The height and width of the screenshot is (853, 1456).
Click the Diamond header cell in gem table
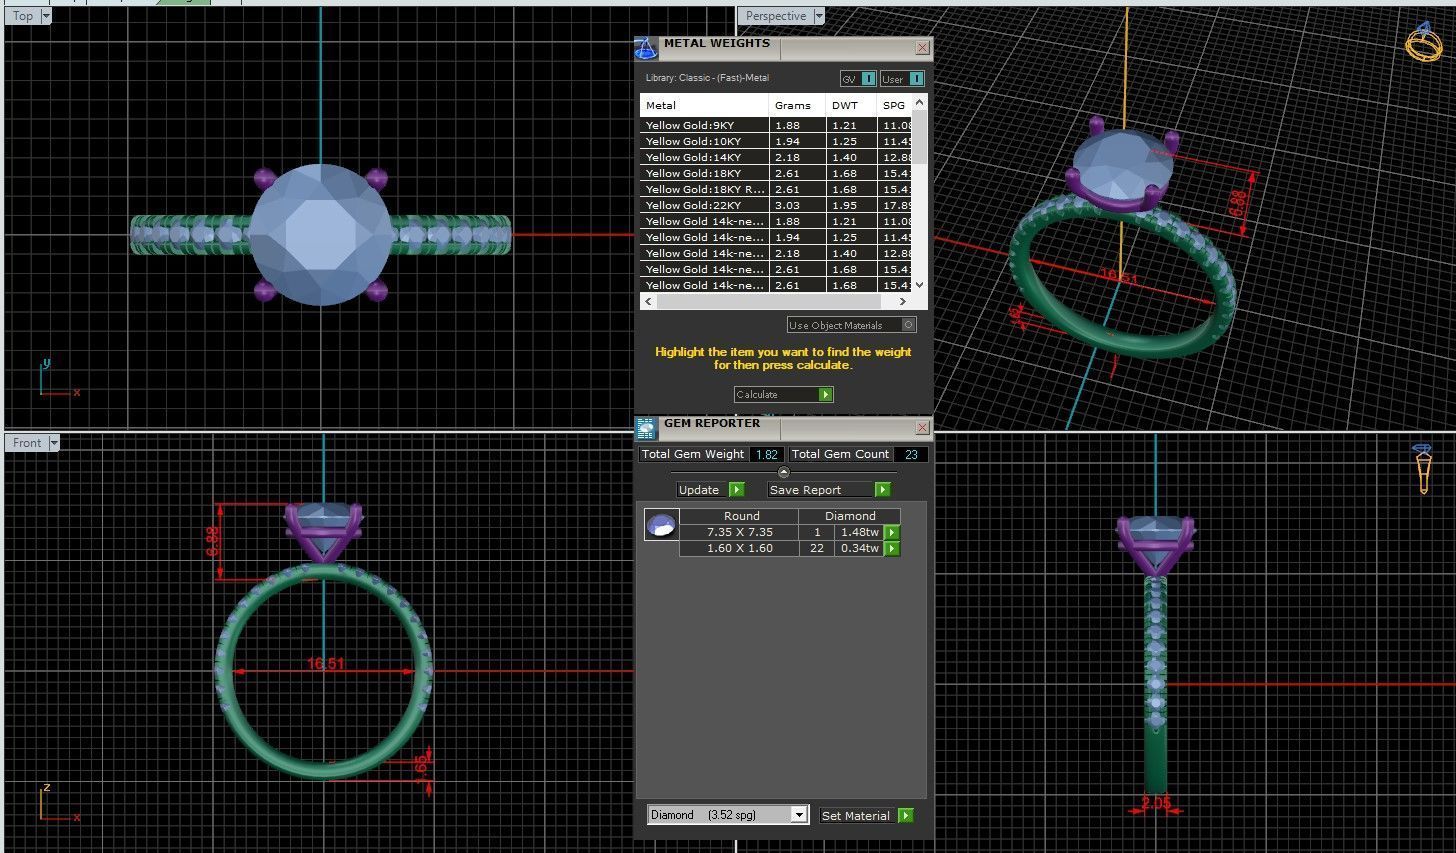[x=850, y=516]
